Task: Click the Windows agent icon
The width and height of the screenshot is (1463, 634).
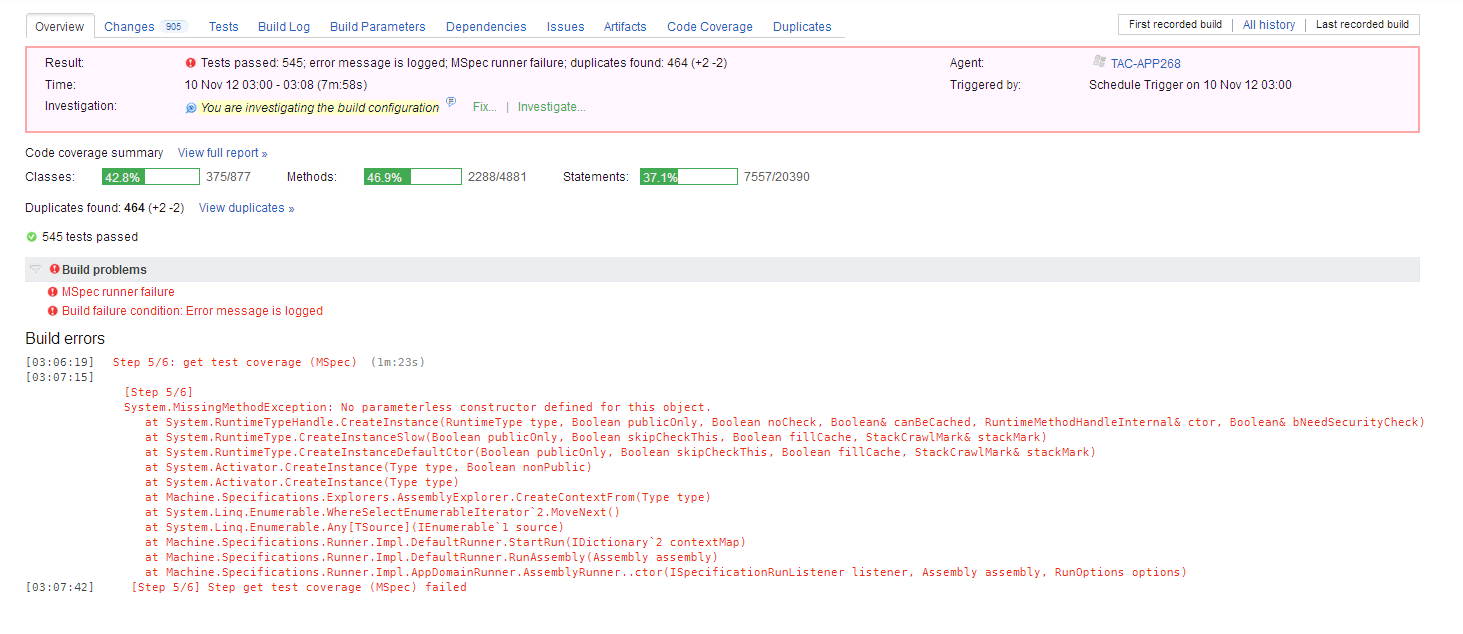Action: (x=1099, y=62)
